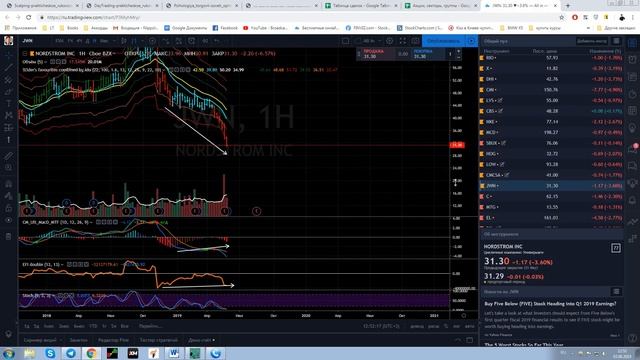Screen dimensions: 640x360
Task: Open Telegram from Windows taskbar
Action: (x=71, y=353)
